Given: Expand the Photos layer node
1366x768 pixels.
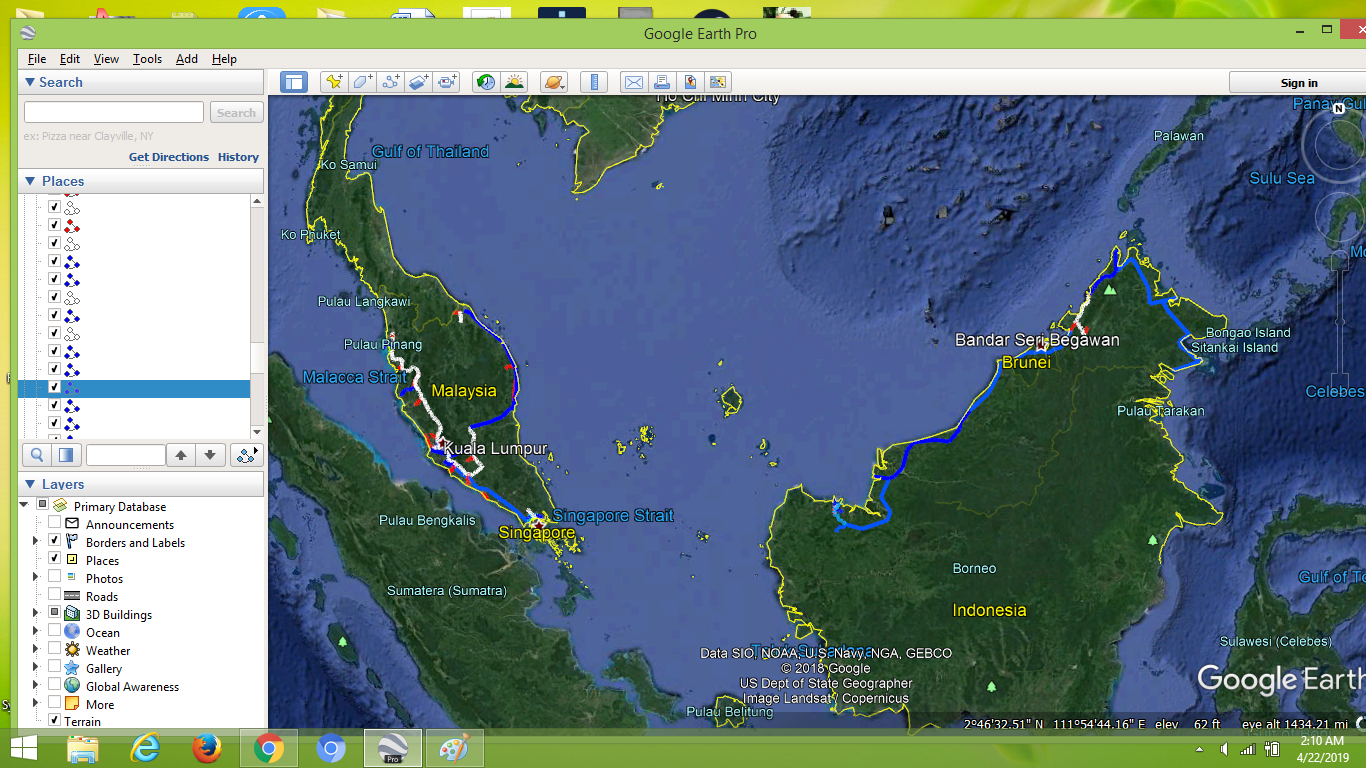Looking at the screenshot, I should [x=36, y=577].
